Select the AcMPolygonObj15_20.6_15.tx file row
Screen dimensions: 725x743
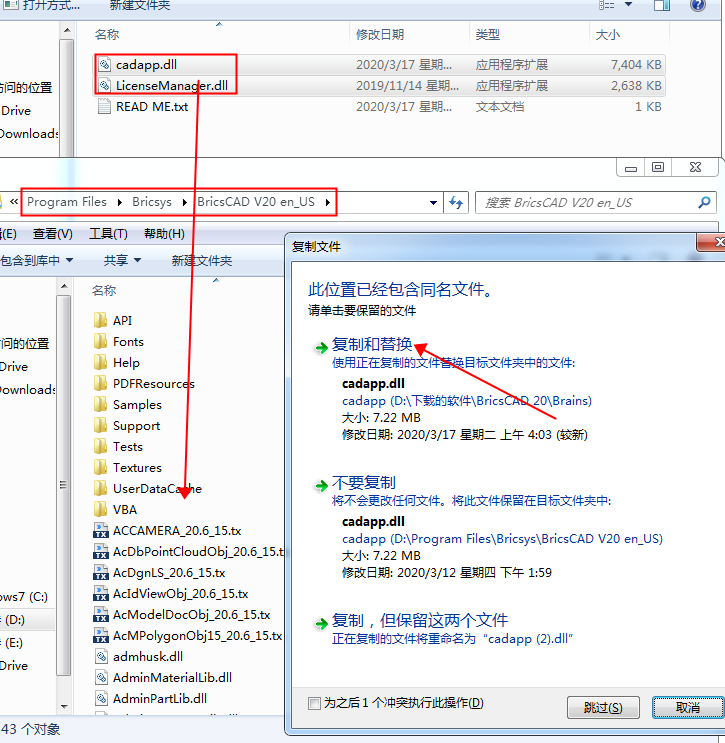click(x=189, y=635)
